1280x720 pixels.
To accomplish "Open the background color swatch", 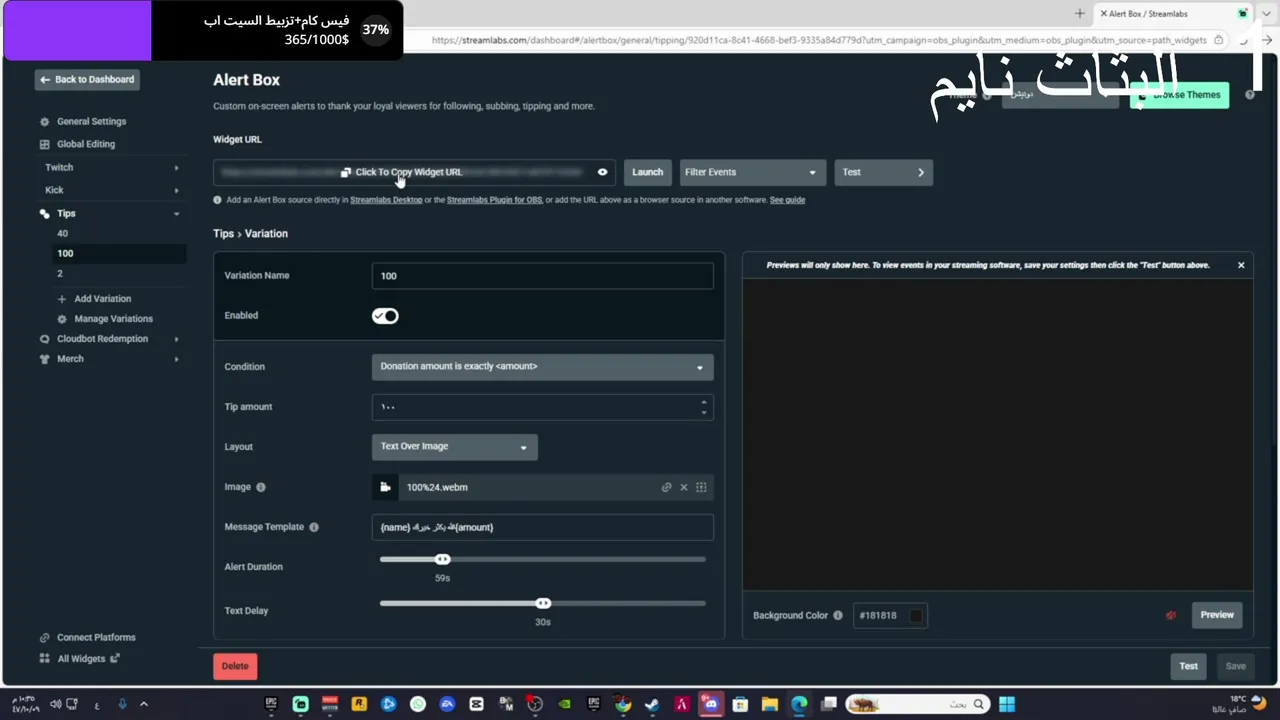I will pyautogui.click(x=916, y=616).
